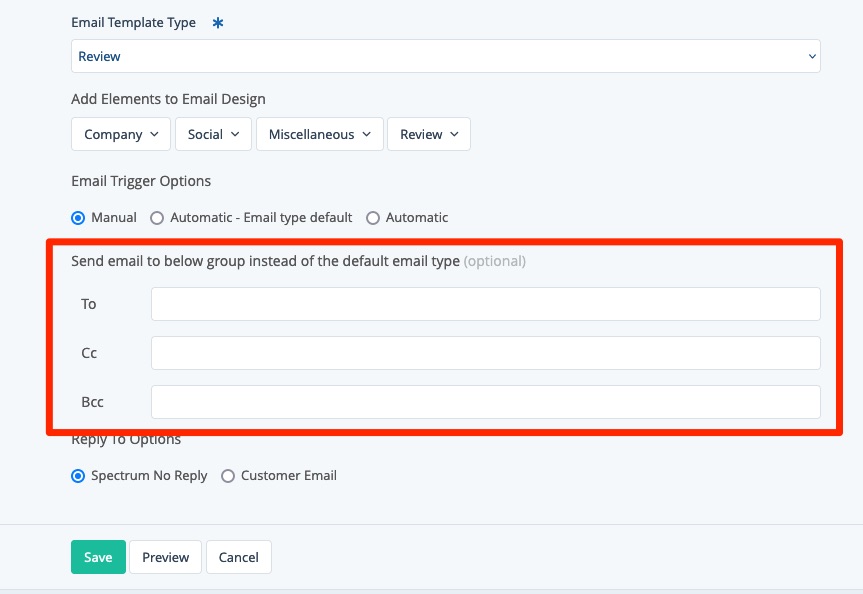Select the plain Automatic trigger radio button
The image size is (863, 594).
[x=373, y=218]
